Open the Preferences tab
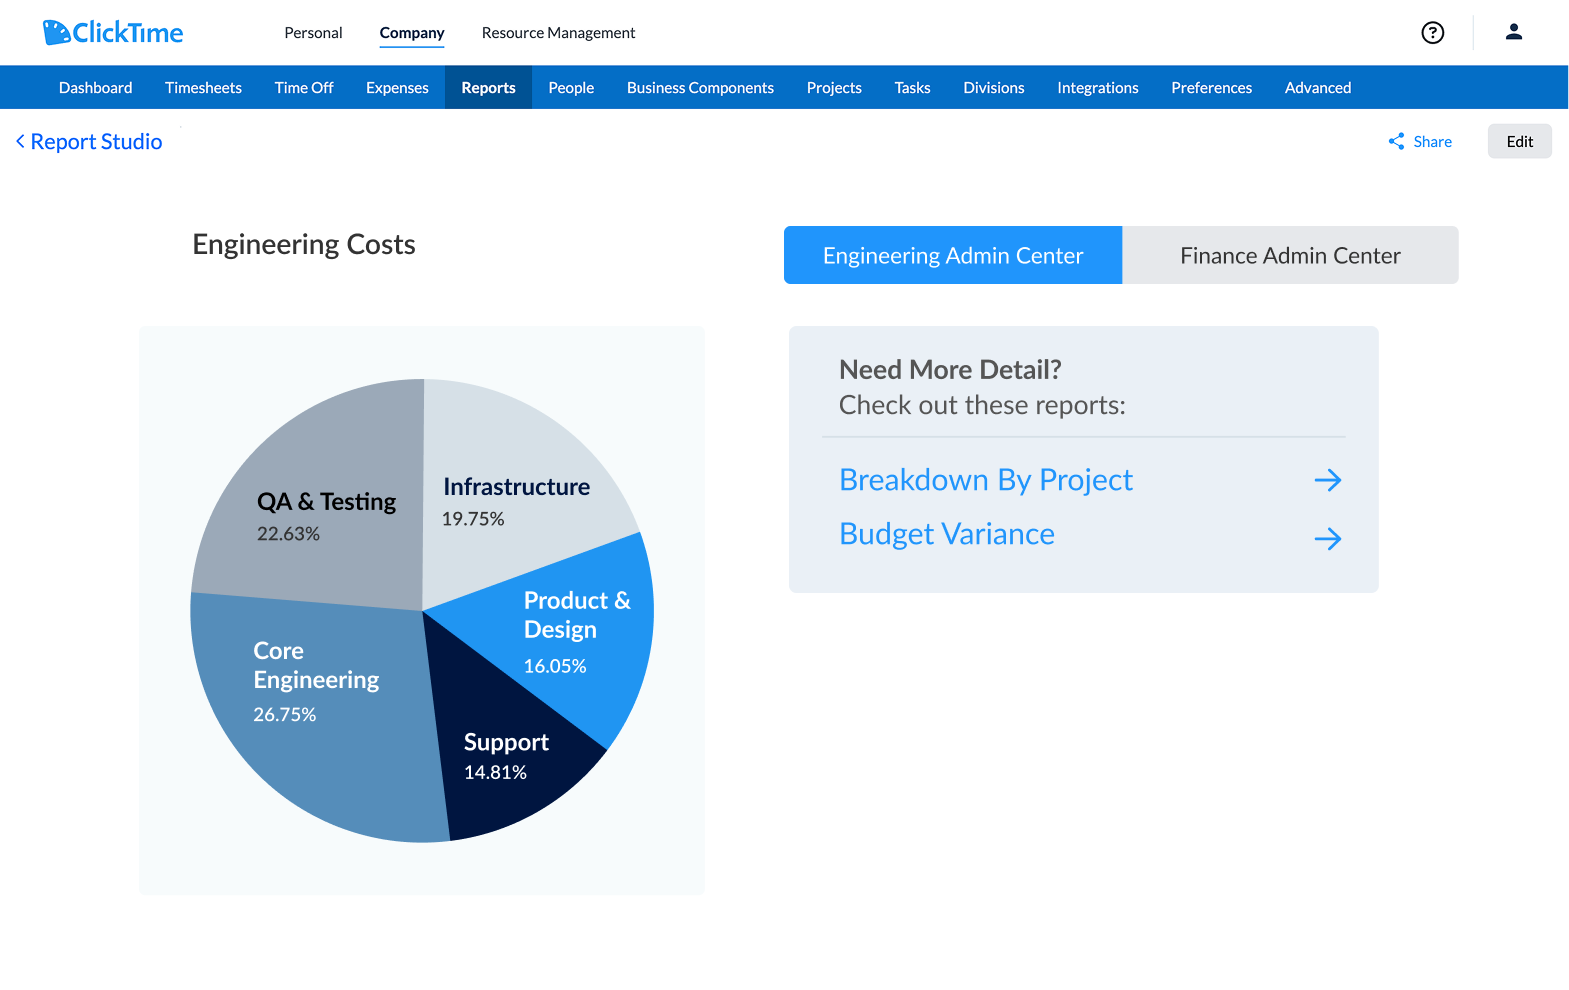Image resolution: width=1569 pixels, height=990 pixels. (x=1212, y=88)
